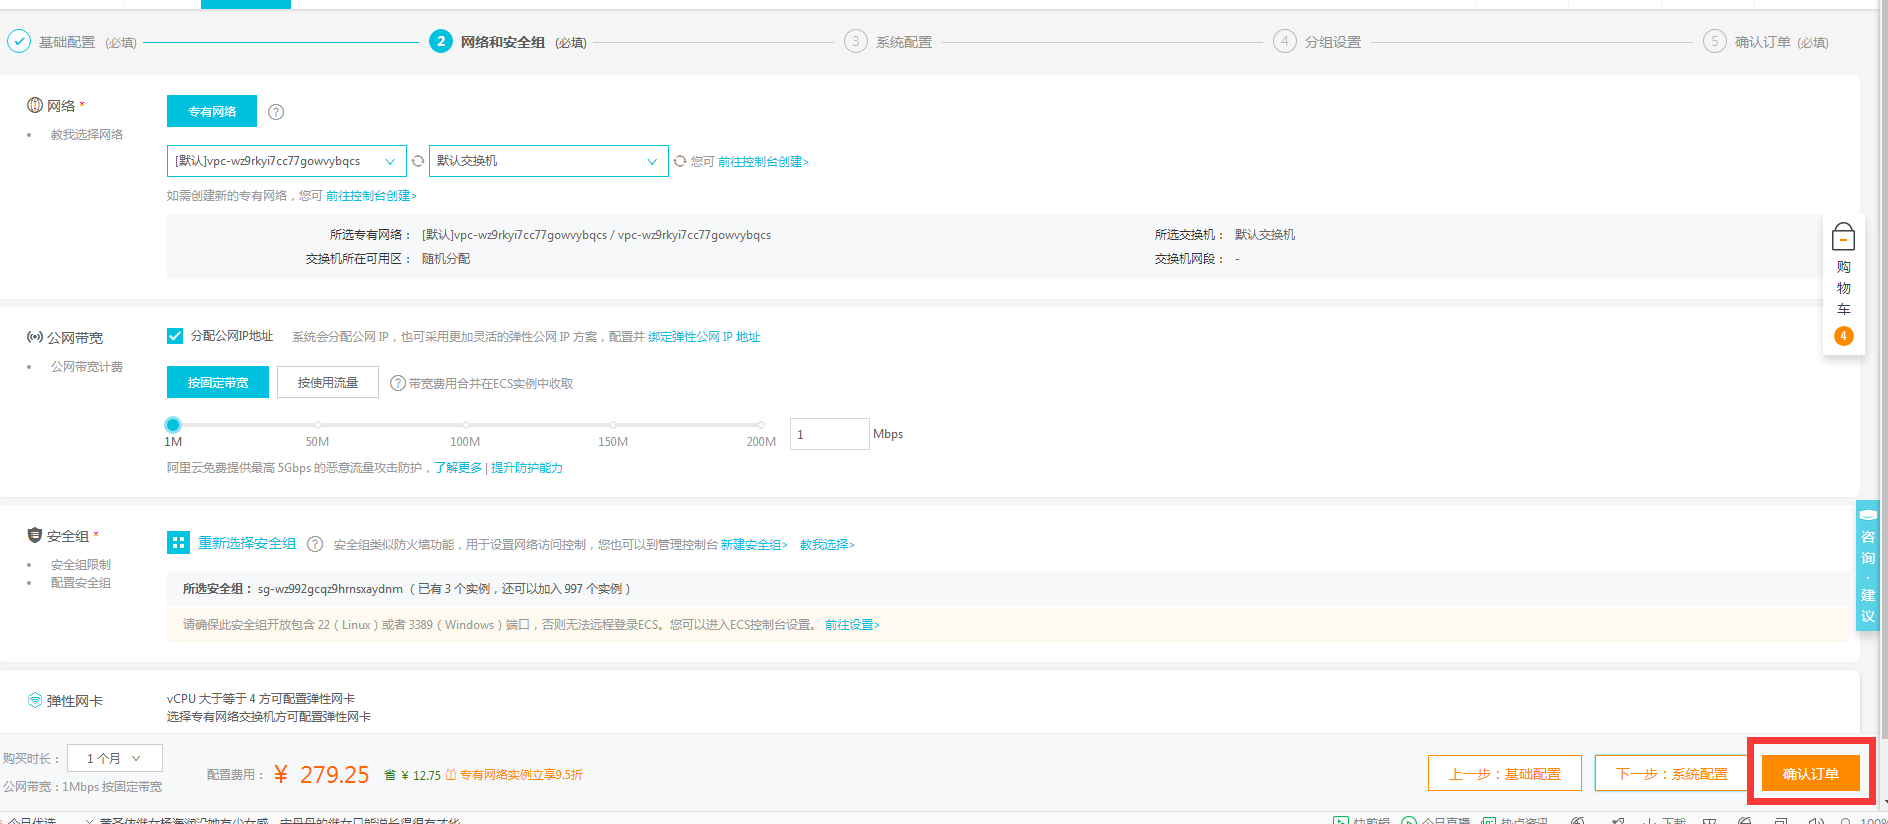Click the 确认订单 orange button

(x=1810, y=773)
